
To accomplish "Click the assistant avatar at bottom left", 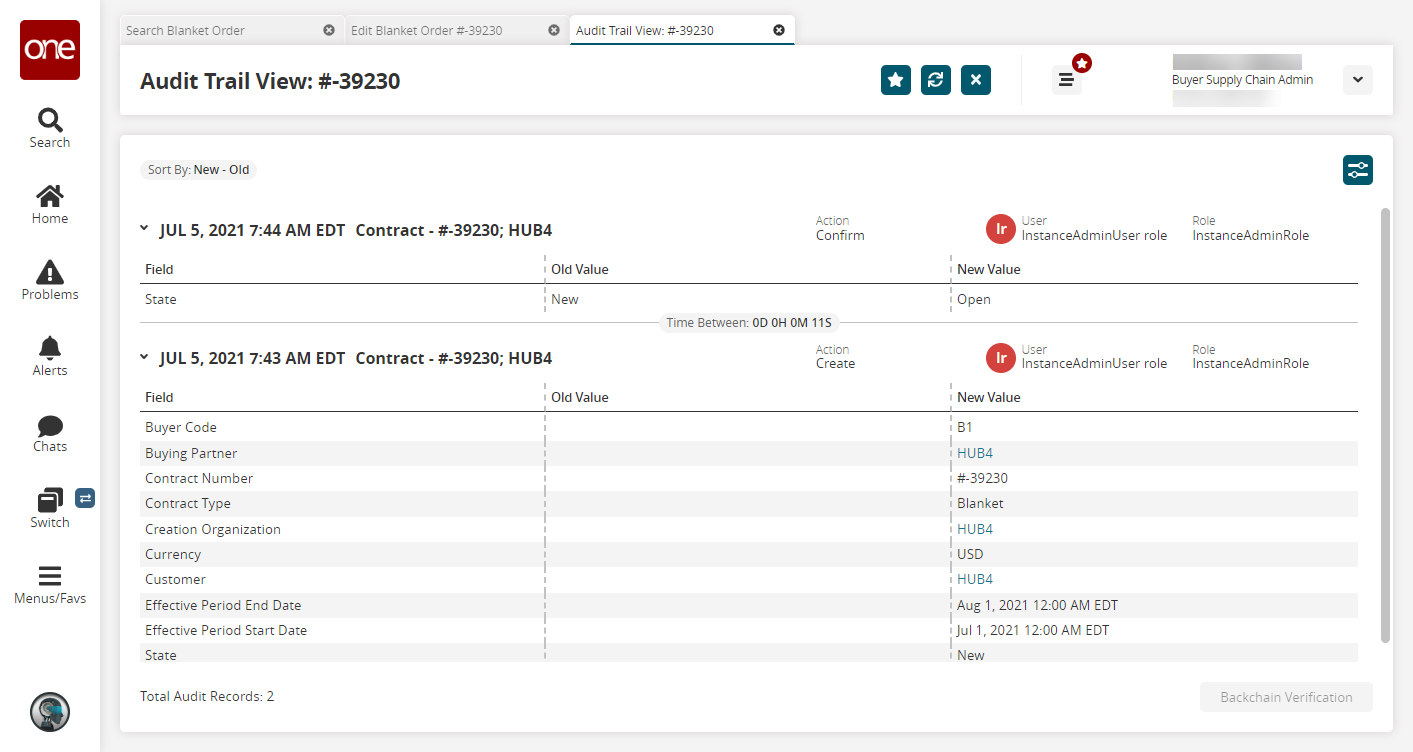I will click(x=50, y=711).
